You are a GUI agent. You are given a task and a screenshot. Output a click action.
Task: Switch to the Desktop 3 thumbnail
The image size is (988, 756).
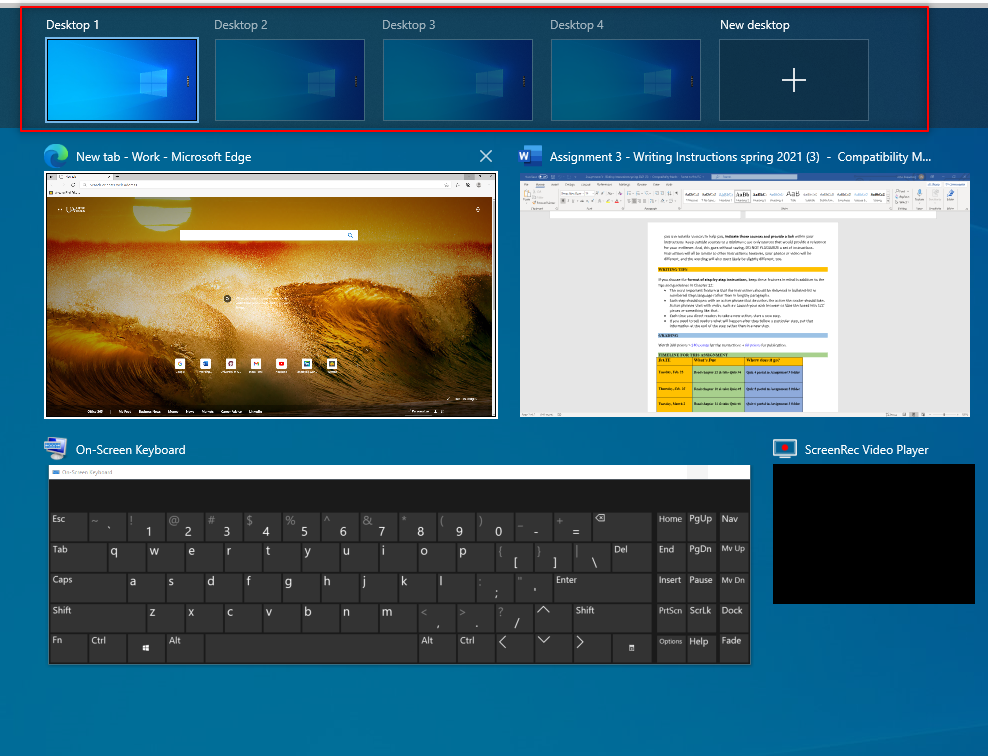coord(458,80)
